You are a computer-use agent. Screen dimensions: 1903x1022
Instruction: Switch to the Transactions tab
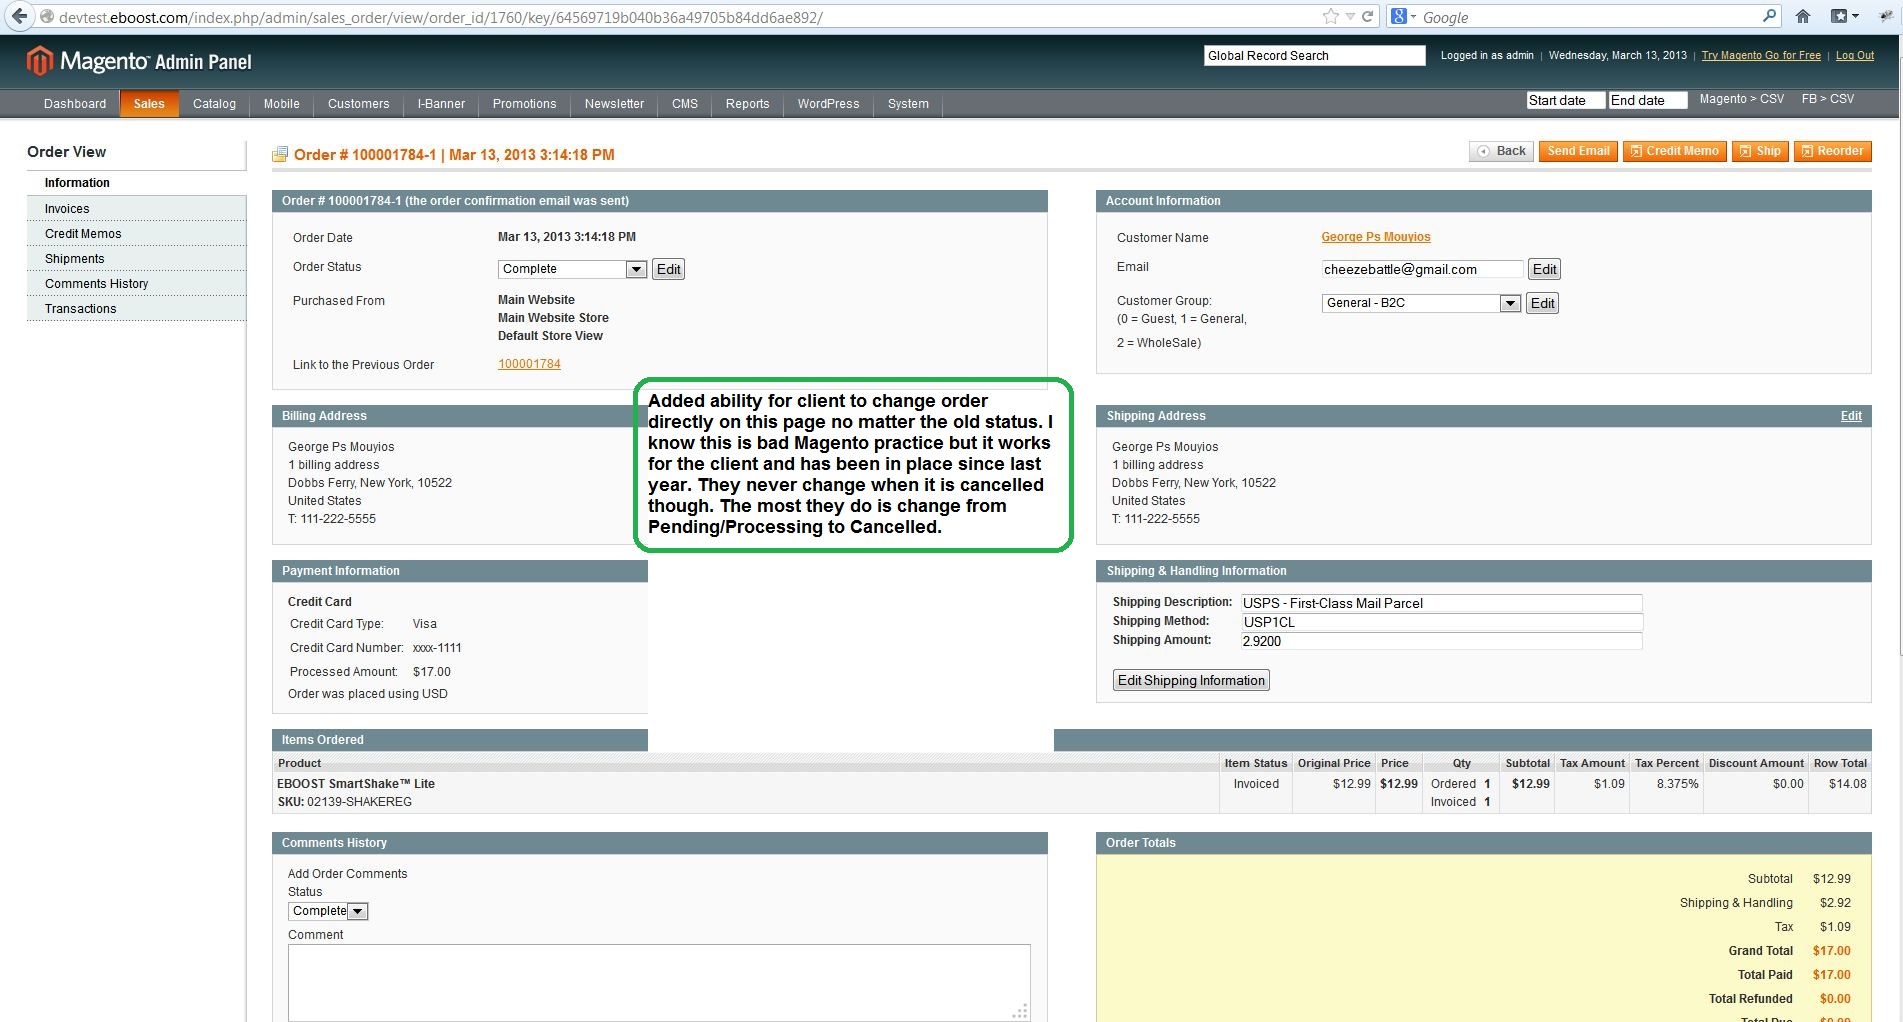[x=136, y=309]
